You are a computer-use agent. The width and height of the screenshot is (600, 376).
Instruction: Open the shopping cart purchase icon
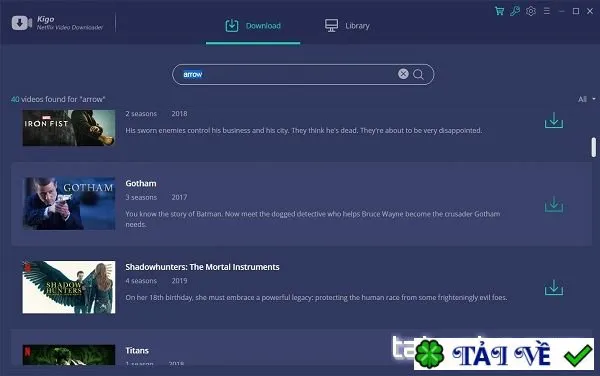[x=499, y=11]
